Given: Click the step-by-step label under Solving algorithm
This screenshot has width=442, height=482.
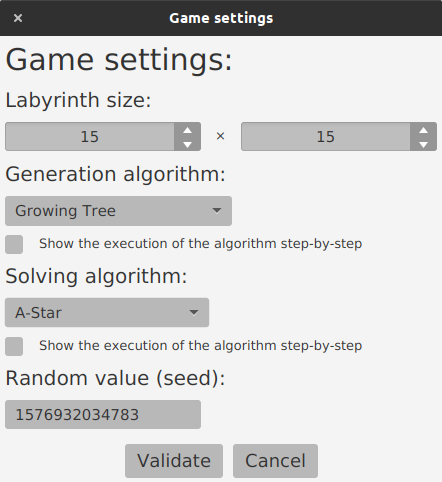Looking at the screenshot, I should (x=200, y=346).
